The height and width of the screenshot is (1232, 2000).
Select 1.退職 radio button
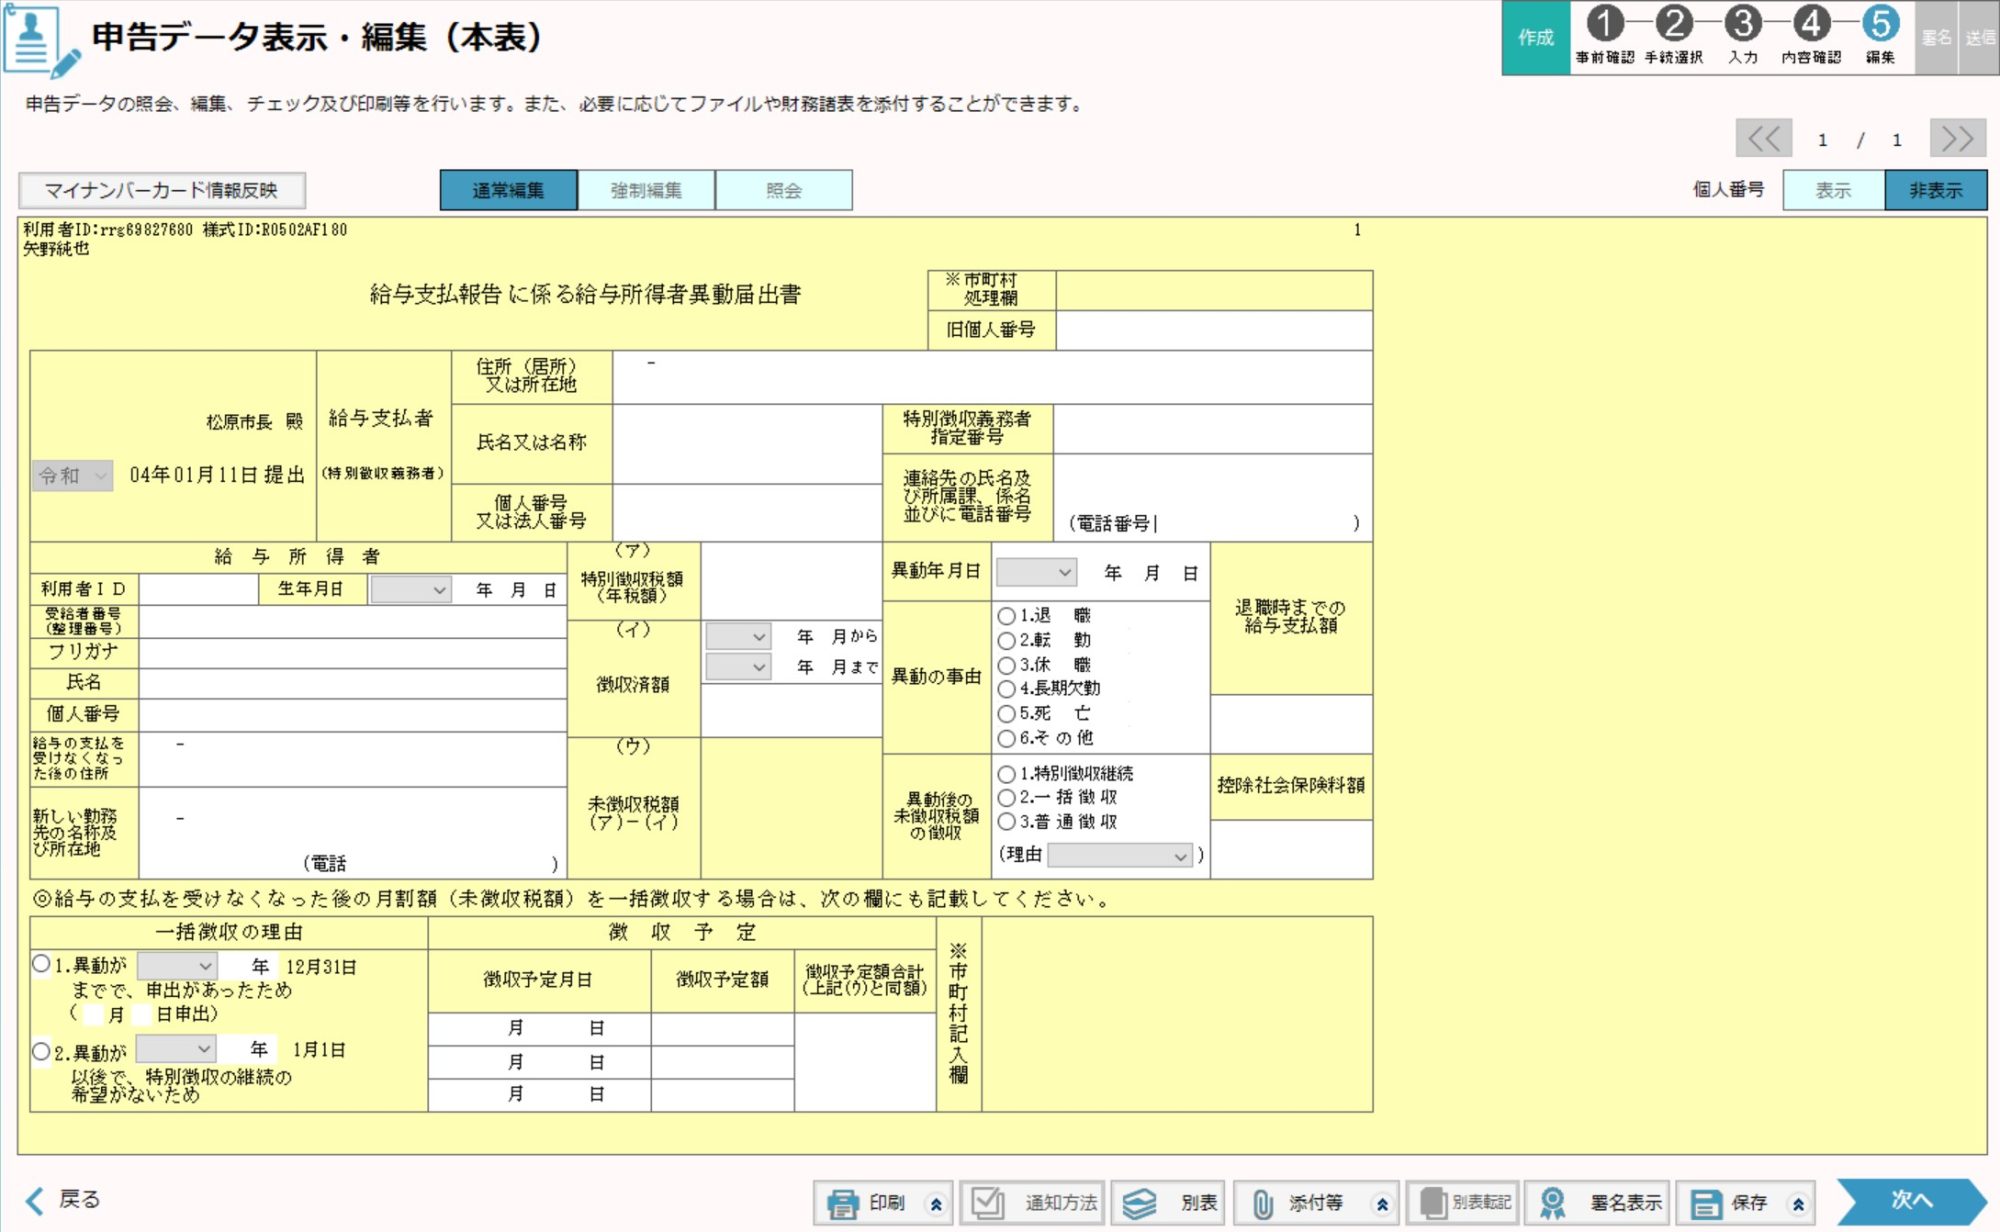[1006, 616]
